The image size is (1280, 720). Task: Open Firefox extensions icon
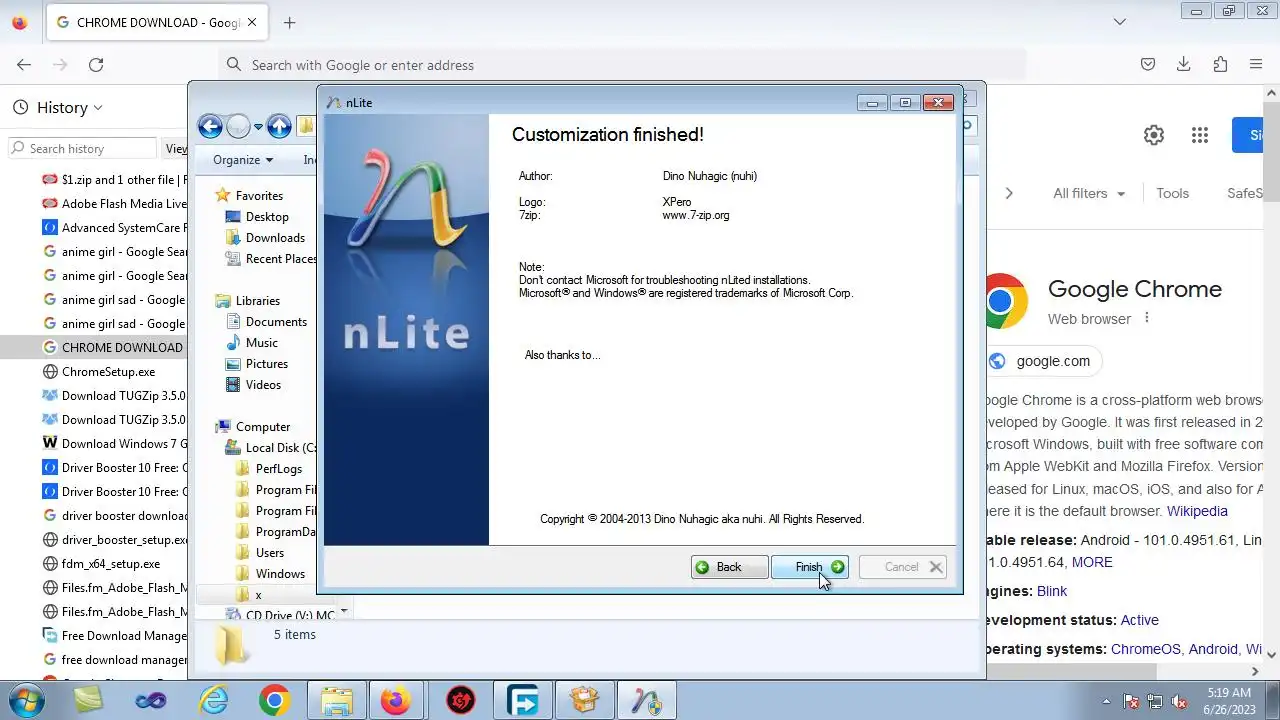tap(1220, 64)
